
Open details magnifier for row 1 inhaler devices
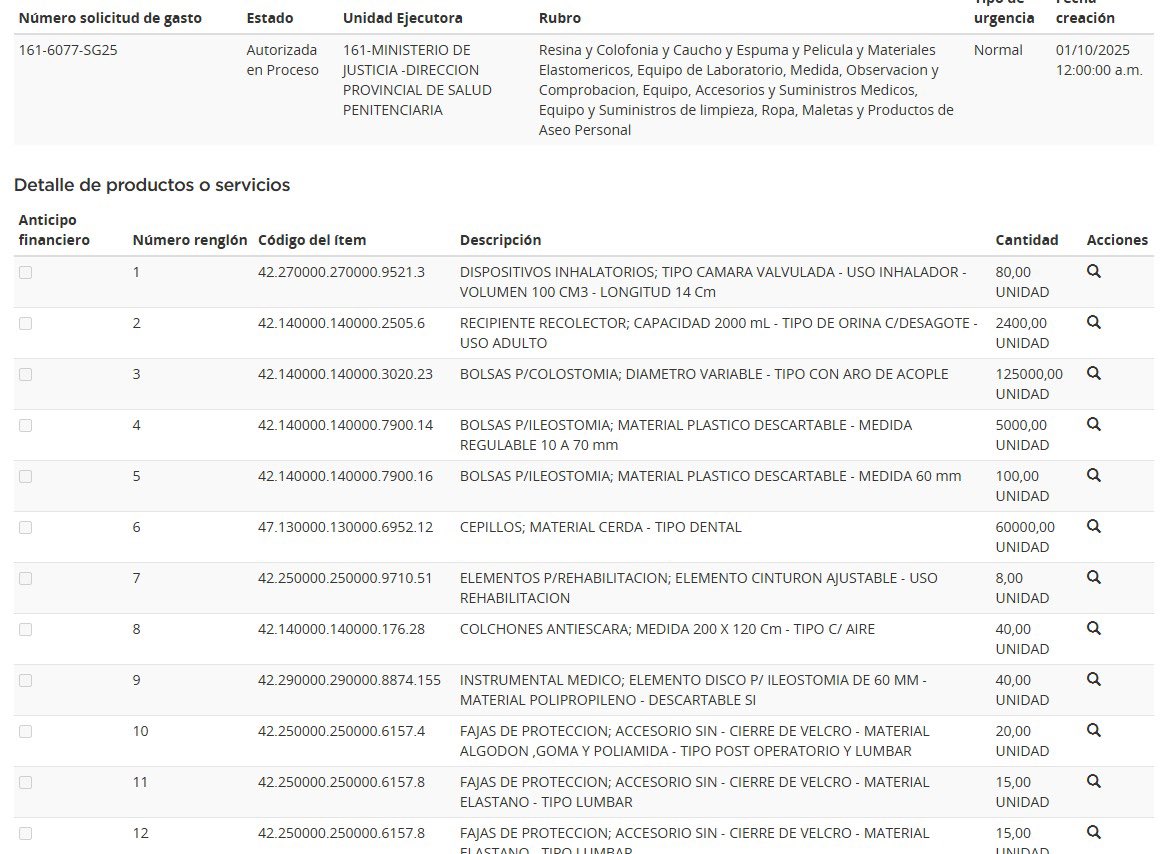pyautogui.click(x=1093, y=271)
